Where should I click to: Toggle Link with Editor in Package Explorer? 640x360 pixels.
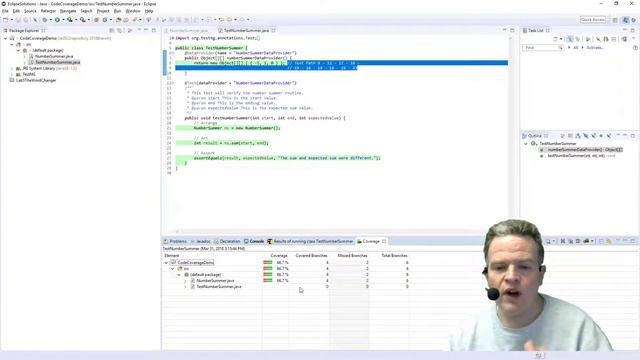pos(120,31)
